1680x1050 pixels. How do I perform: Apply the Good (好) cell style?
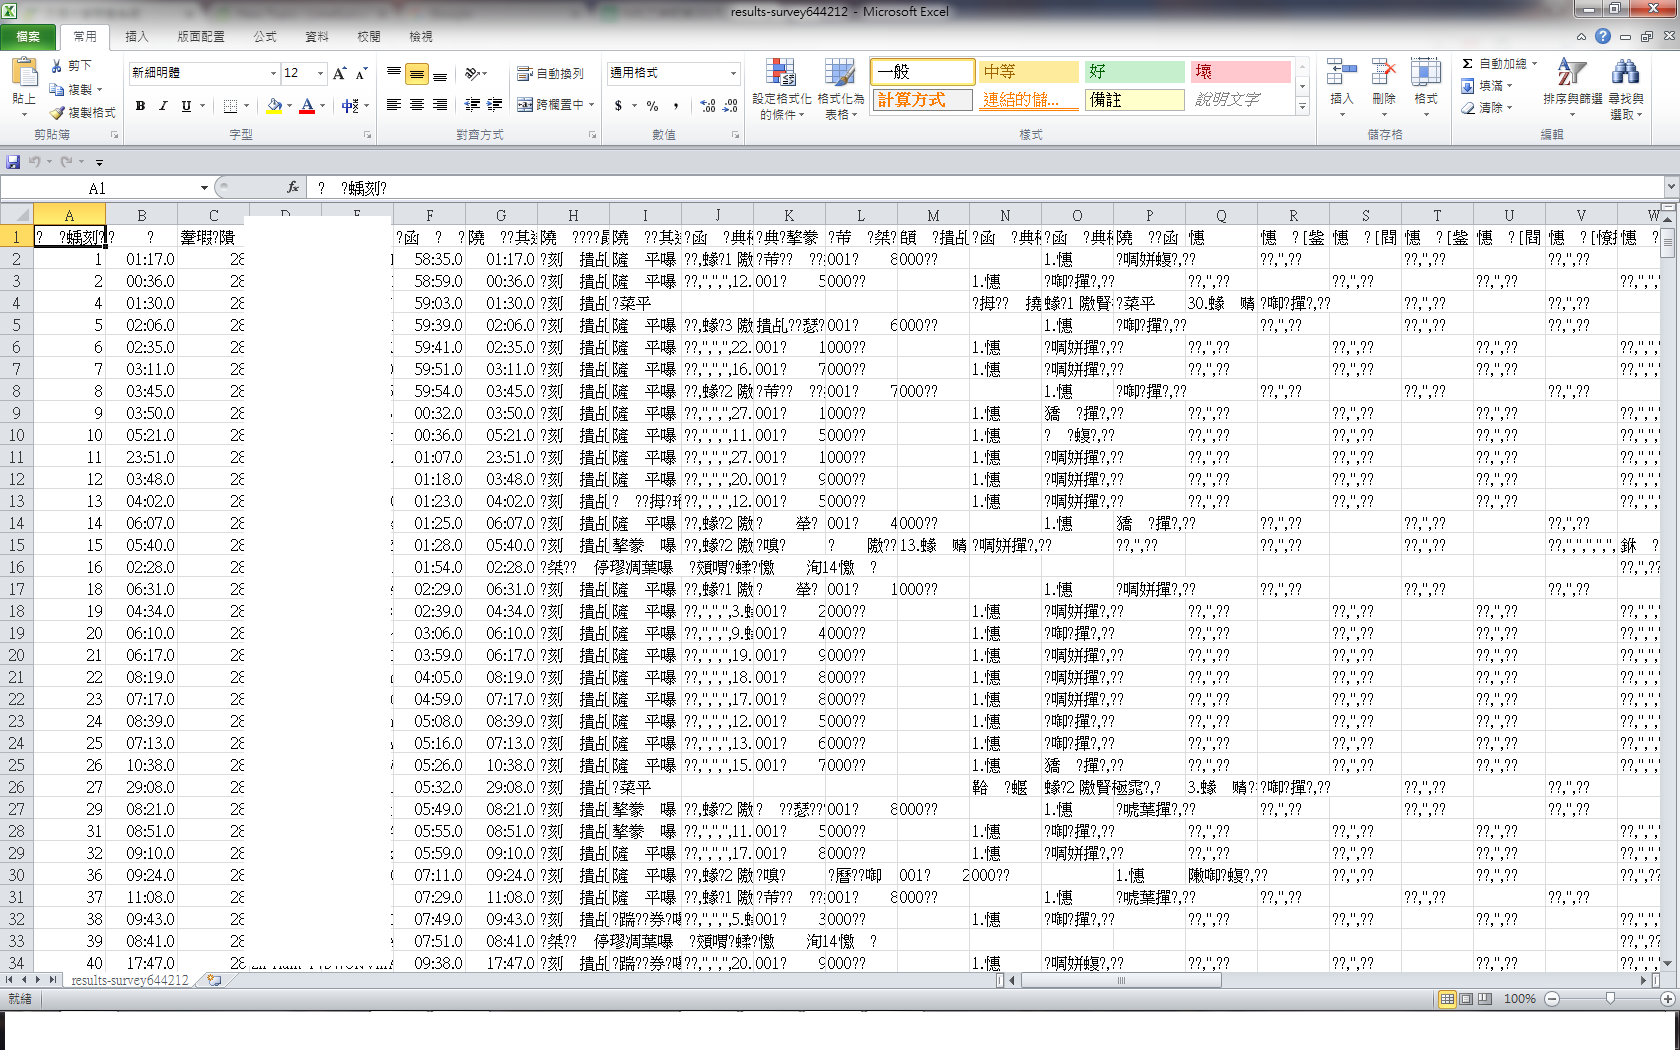[x=1134, y=72]
